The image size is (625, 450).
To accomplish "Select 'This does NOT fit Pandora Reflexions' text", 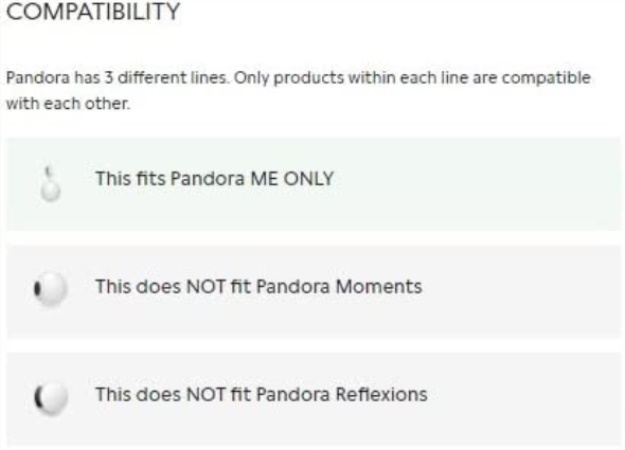I will pos(261,394).
